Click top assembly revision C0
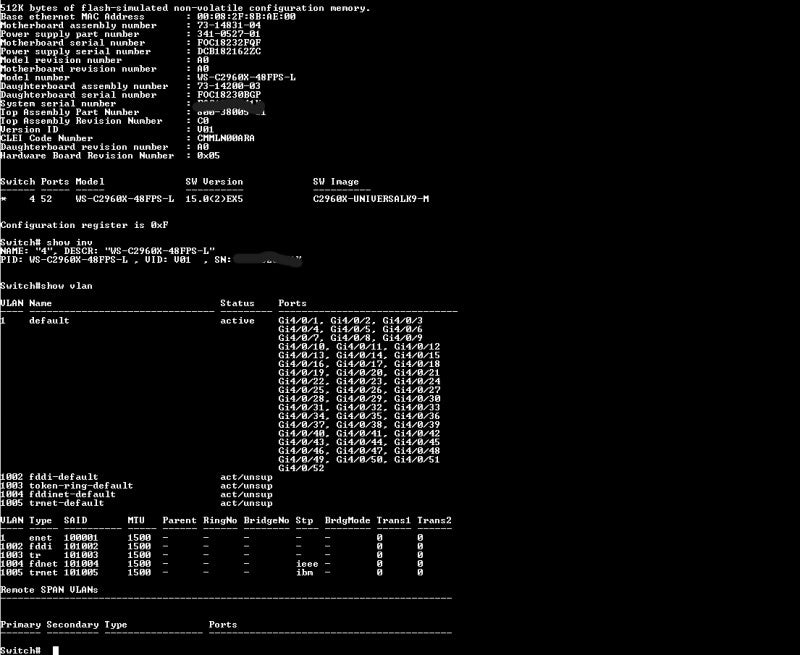The width and height of the screenshot is (800, 655). [203, 121]
